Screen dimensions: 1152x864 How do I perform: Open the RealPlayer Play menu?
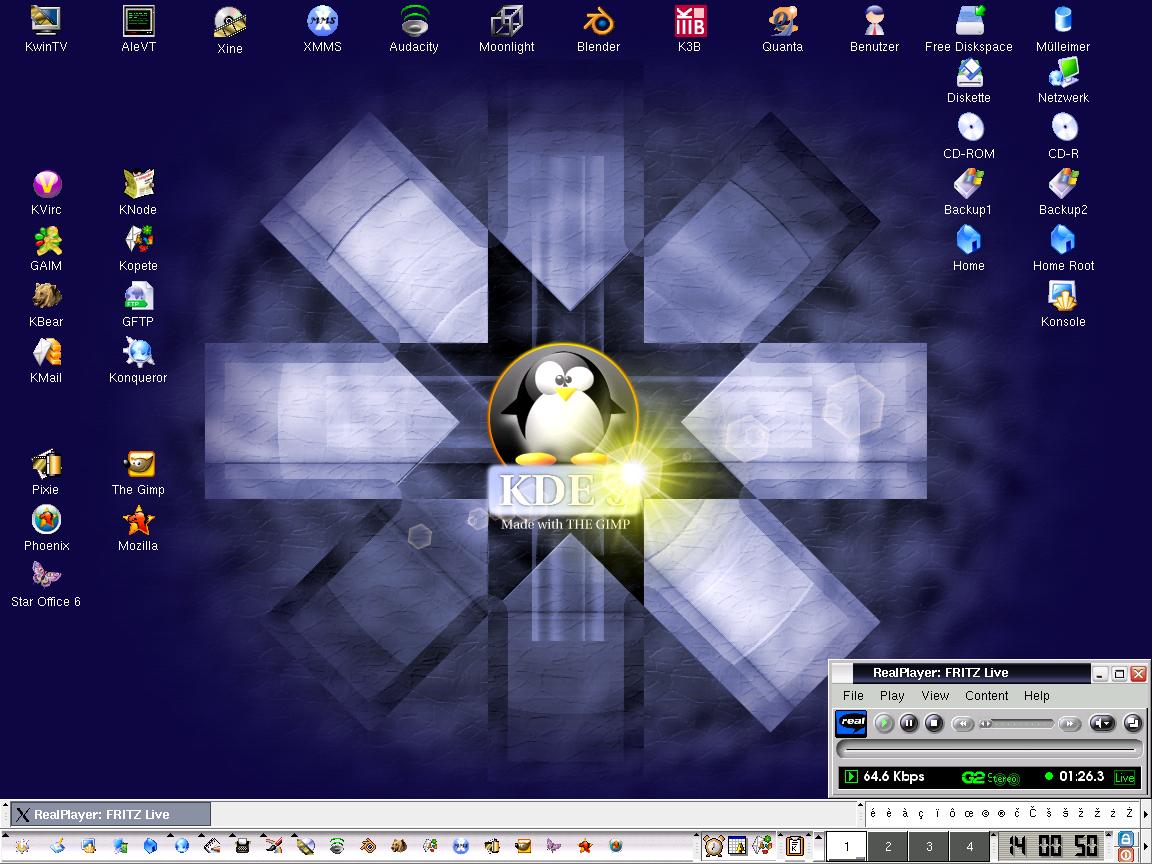892,696
